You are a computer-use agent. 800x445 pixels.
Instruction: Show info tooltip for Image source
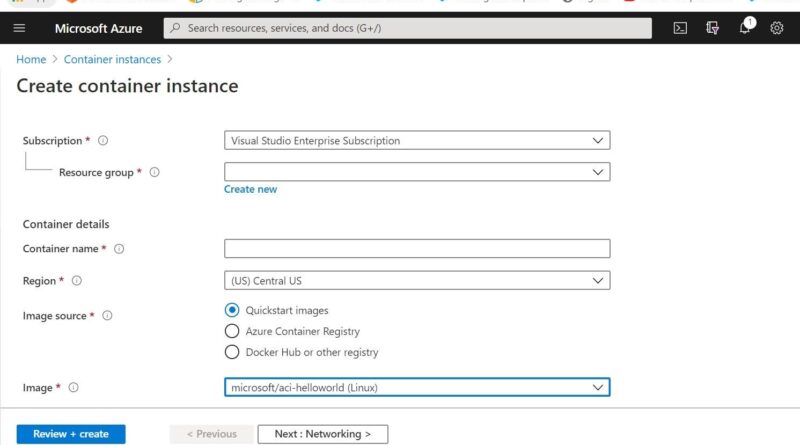tap(107, 315)
